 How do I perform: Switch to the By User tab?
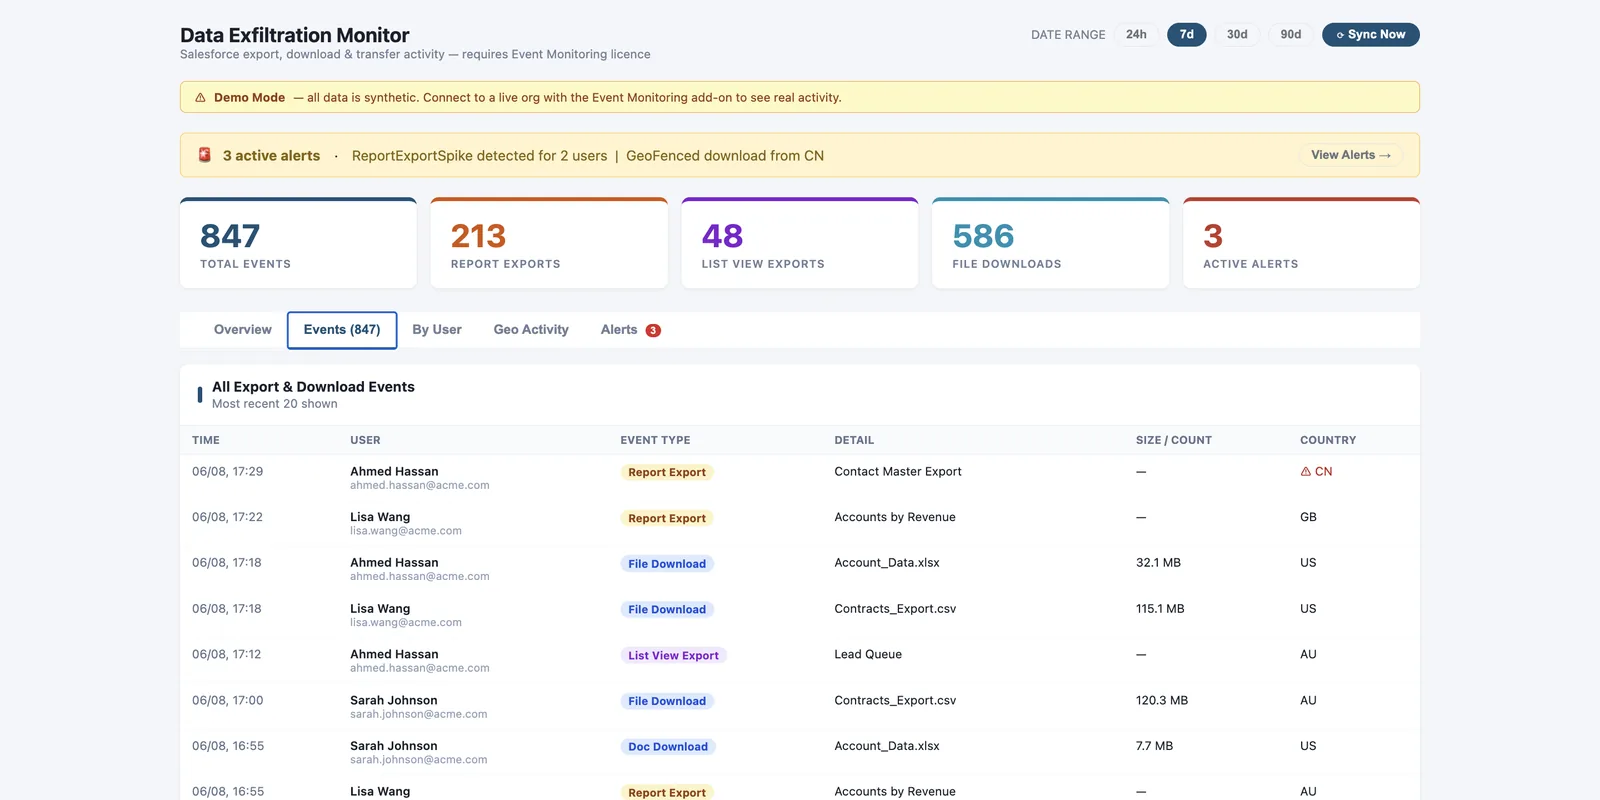[437, 330]
